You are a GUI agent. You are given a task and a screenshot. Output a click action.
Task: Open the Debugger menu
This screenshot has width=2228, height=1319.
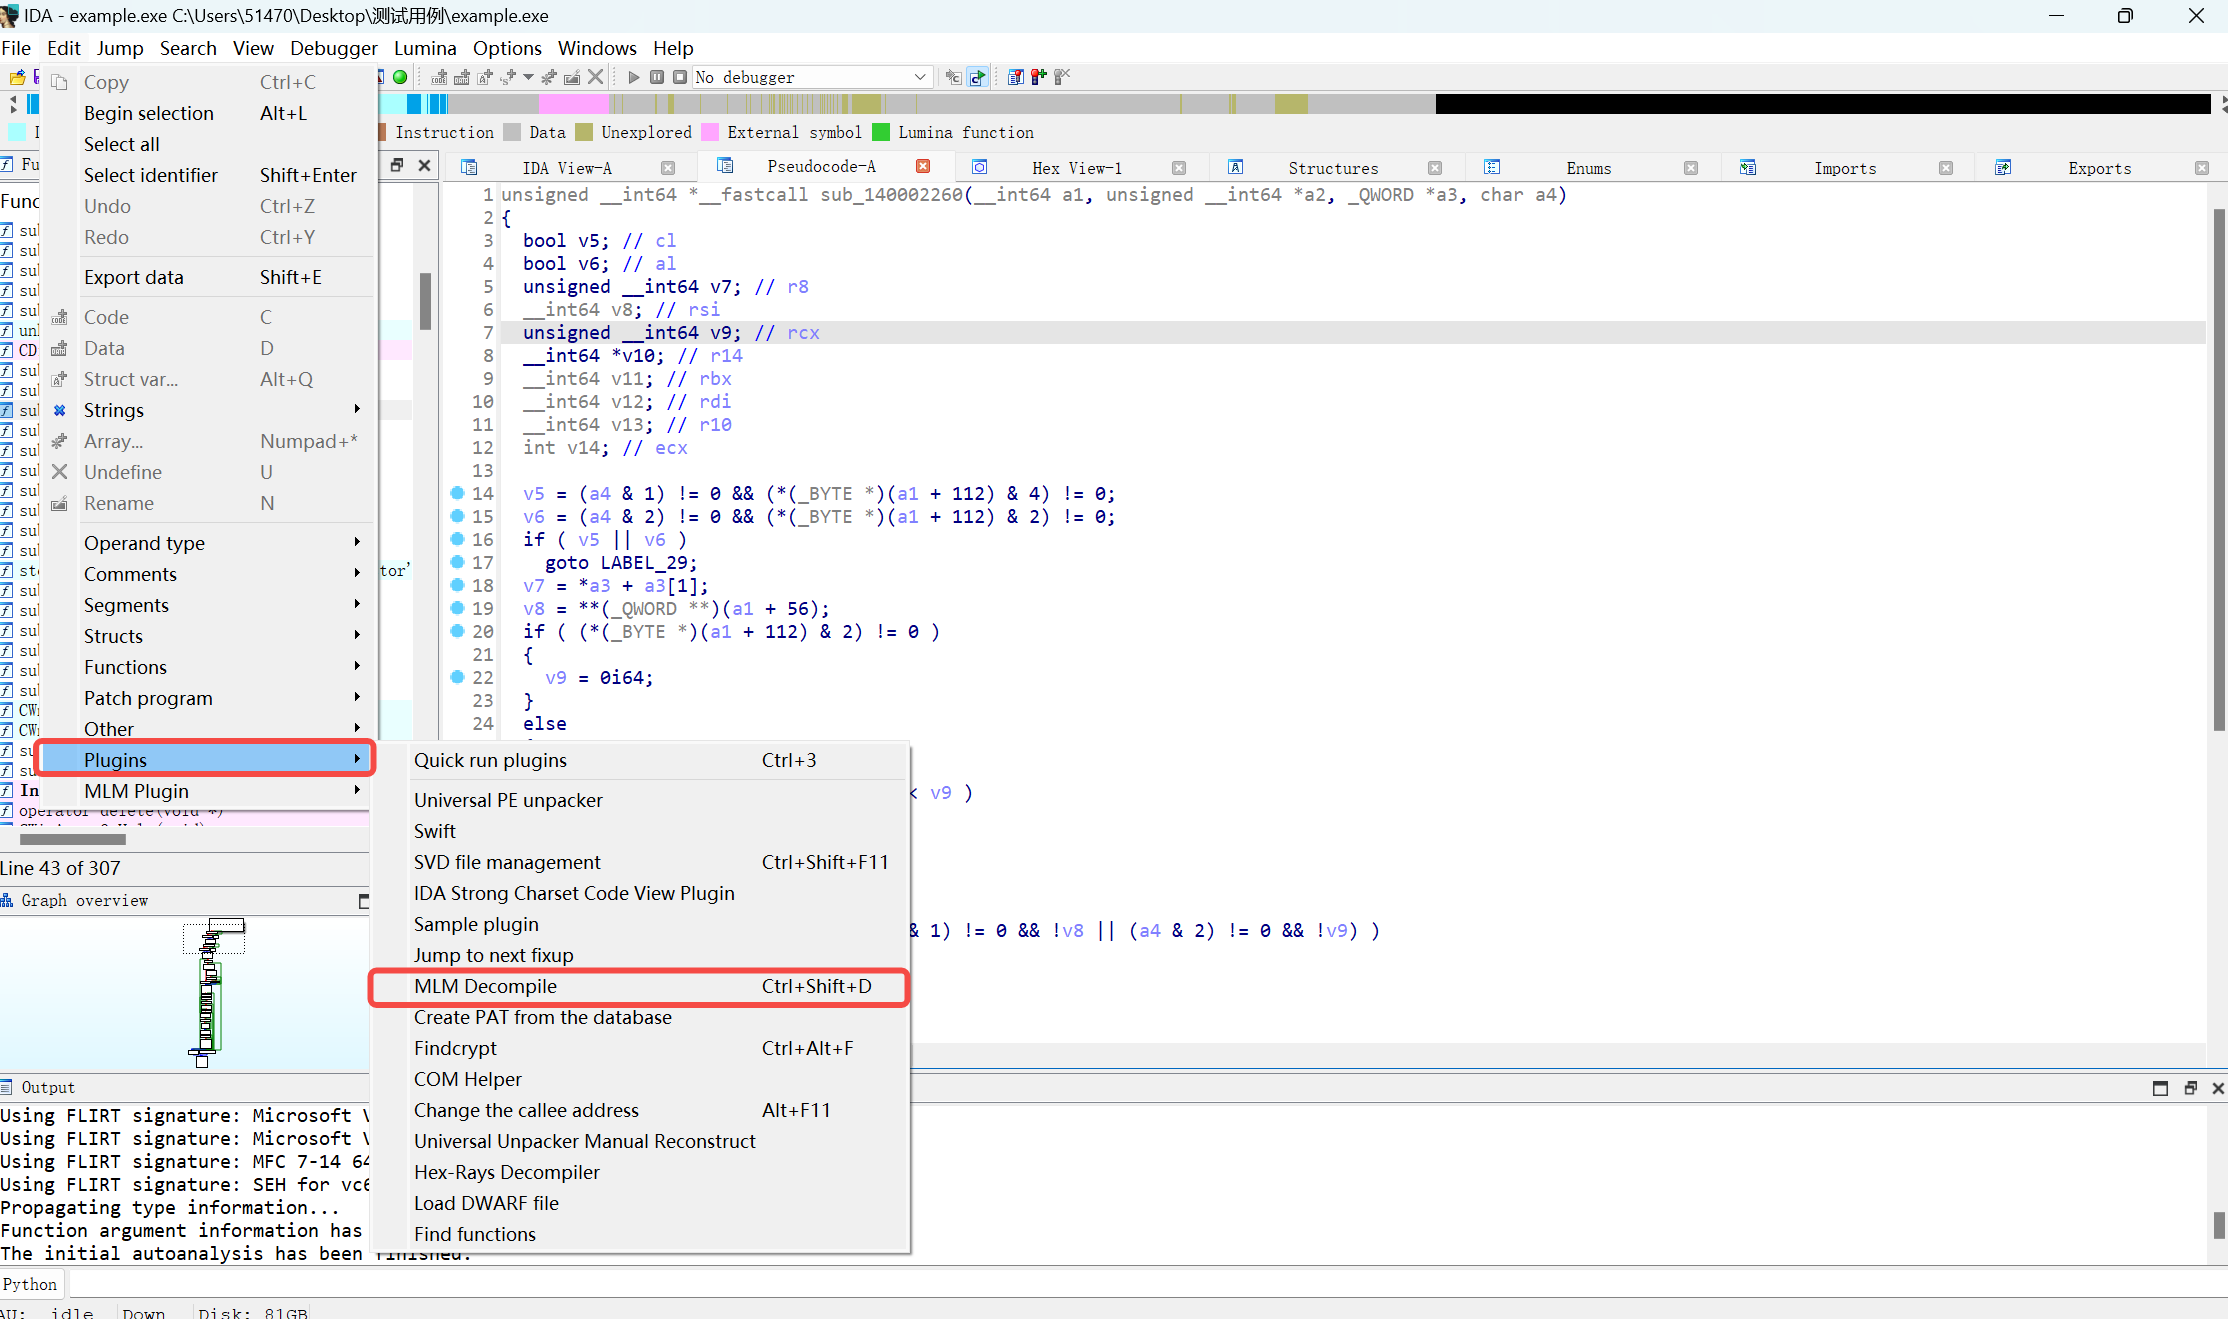[x=333, y=48]
